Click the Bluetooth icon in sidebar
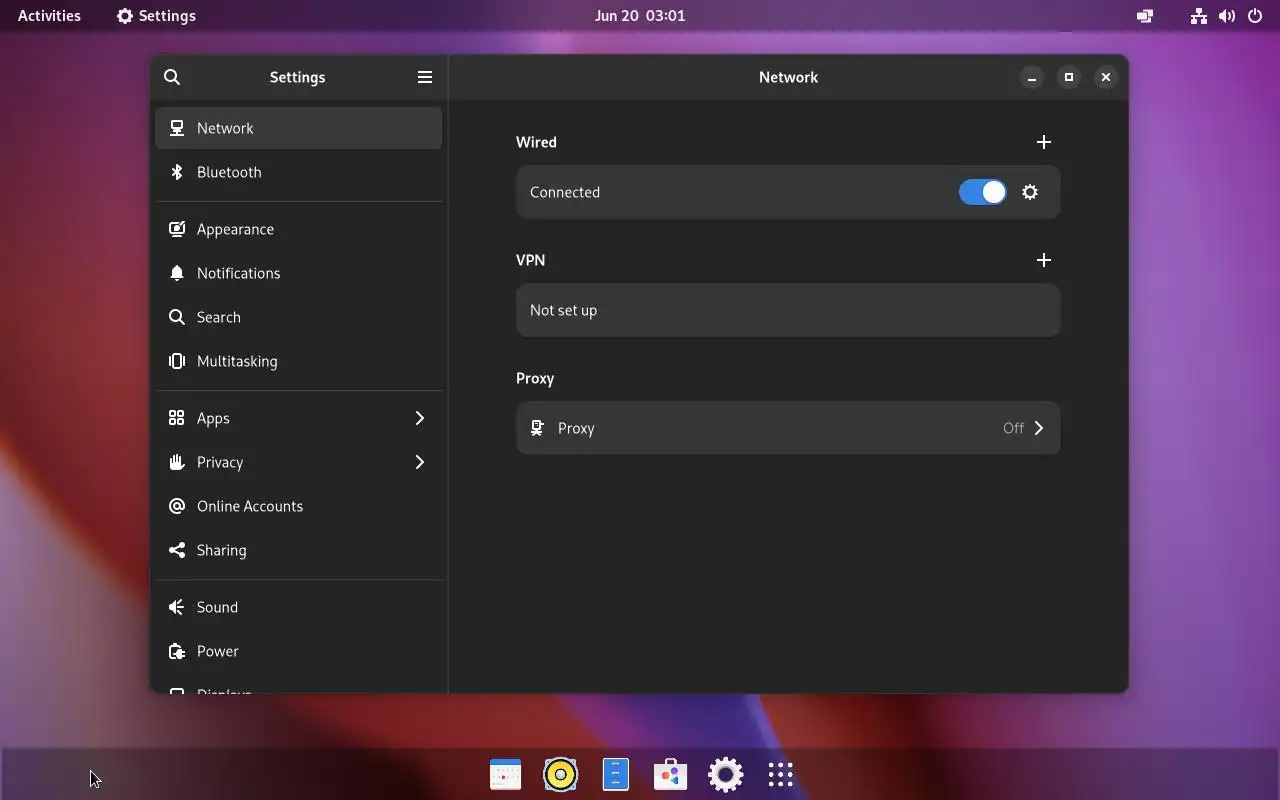1280x800 pixels. (177, 172)
